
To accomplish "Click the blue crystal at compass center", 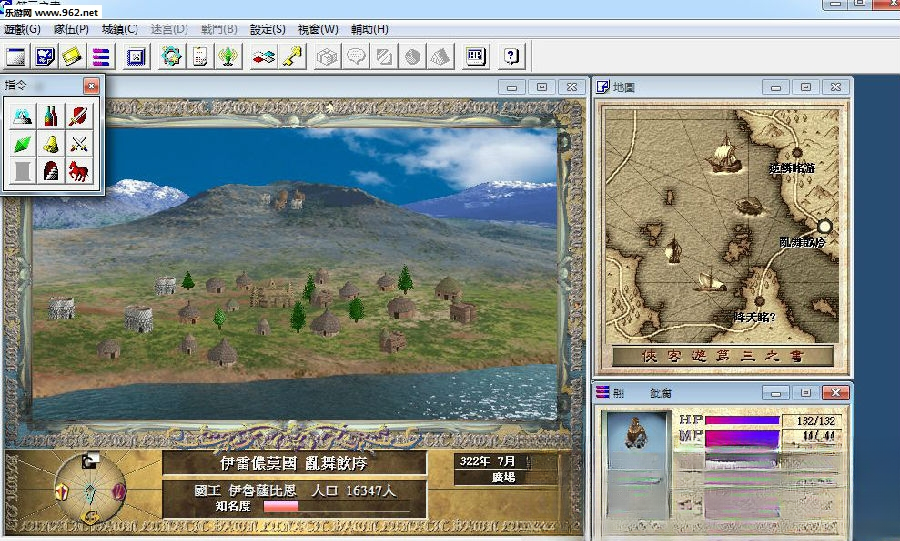I will pos(91,493).
